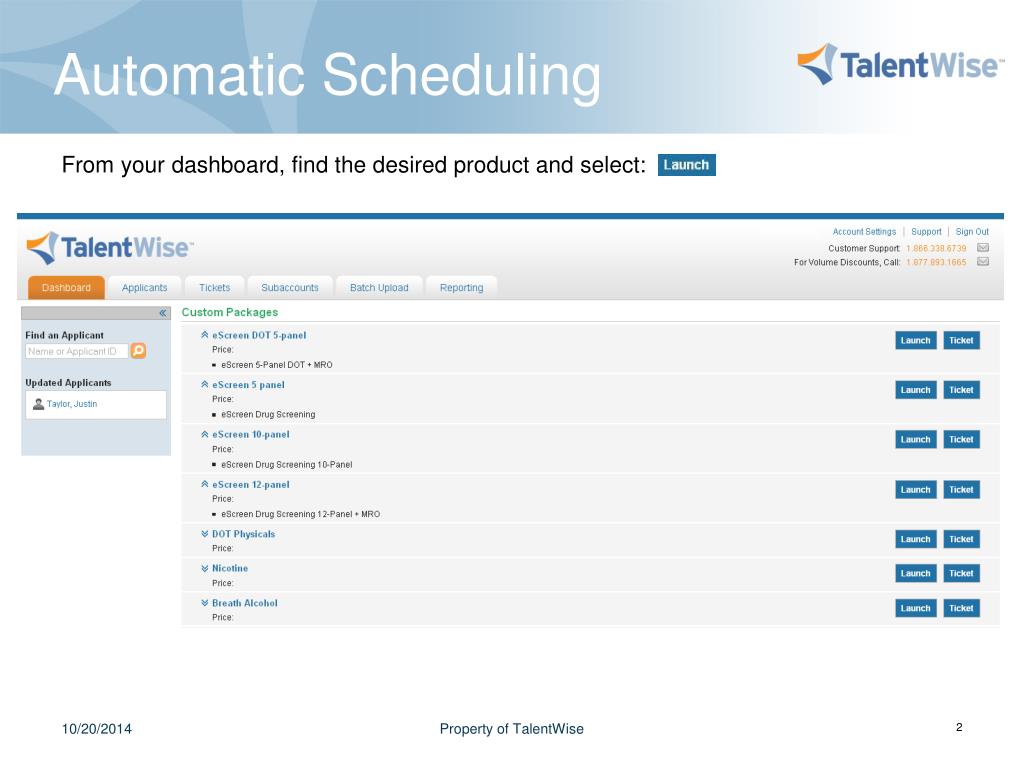Launch the Nicotine package
1024x768 pixels.
916,573
